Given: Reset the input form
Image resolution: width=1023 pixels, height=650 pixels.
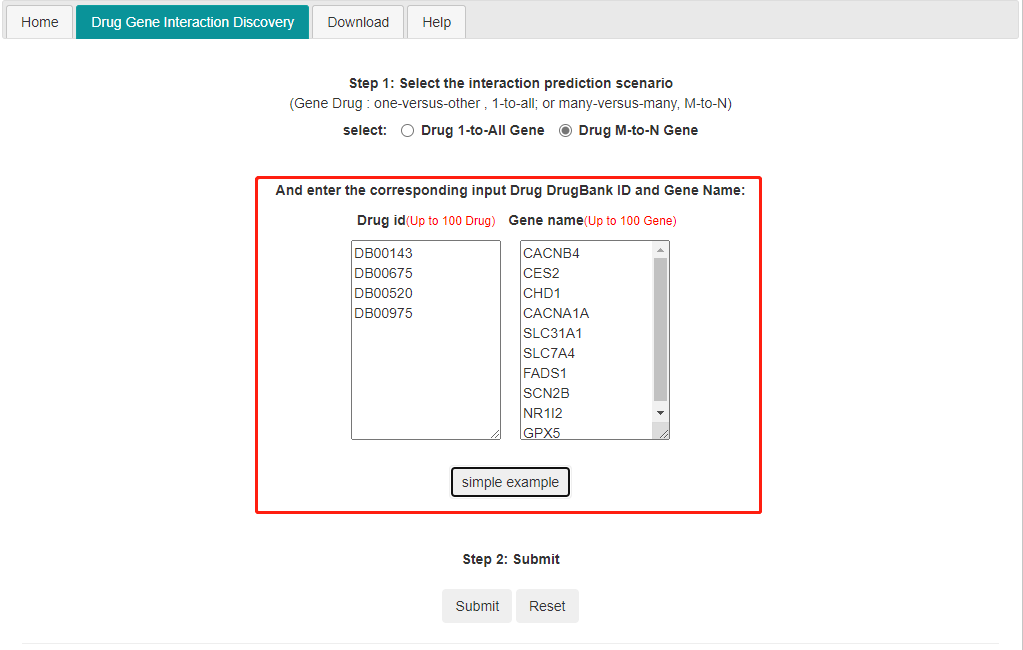Looking at the screenshot, I should (x=547, y=606).
